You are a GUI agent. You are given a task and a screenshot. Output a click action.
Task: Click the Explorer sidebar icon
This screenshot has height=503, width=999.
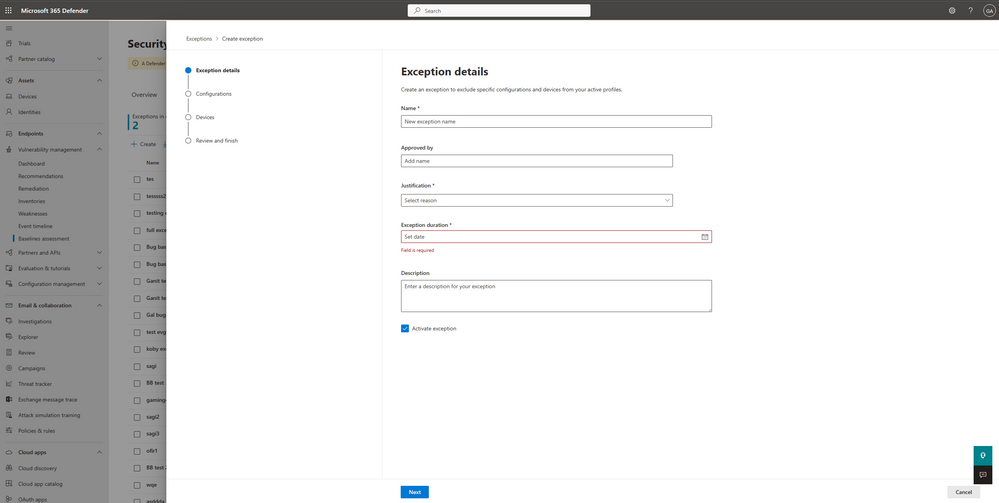[9, 337]
